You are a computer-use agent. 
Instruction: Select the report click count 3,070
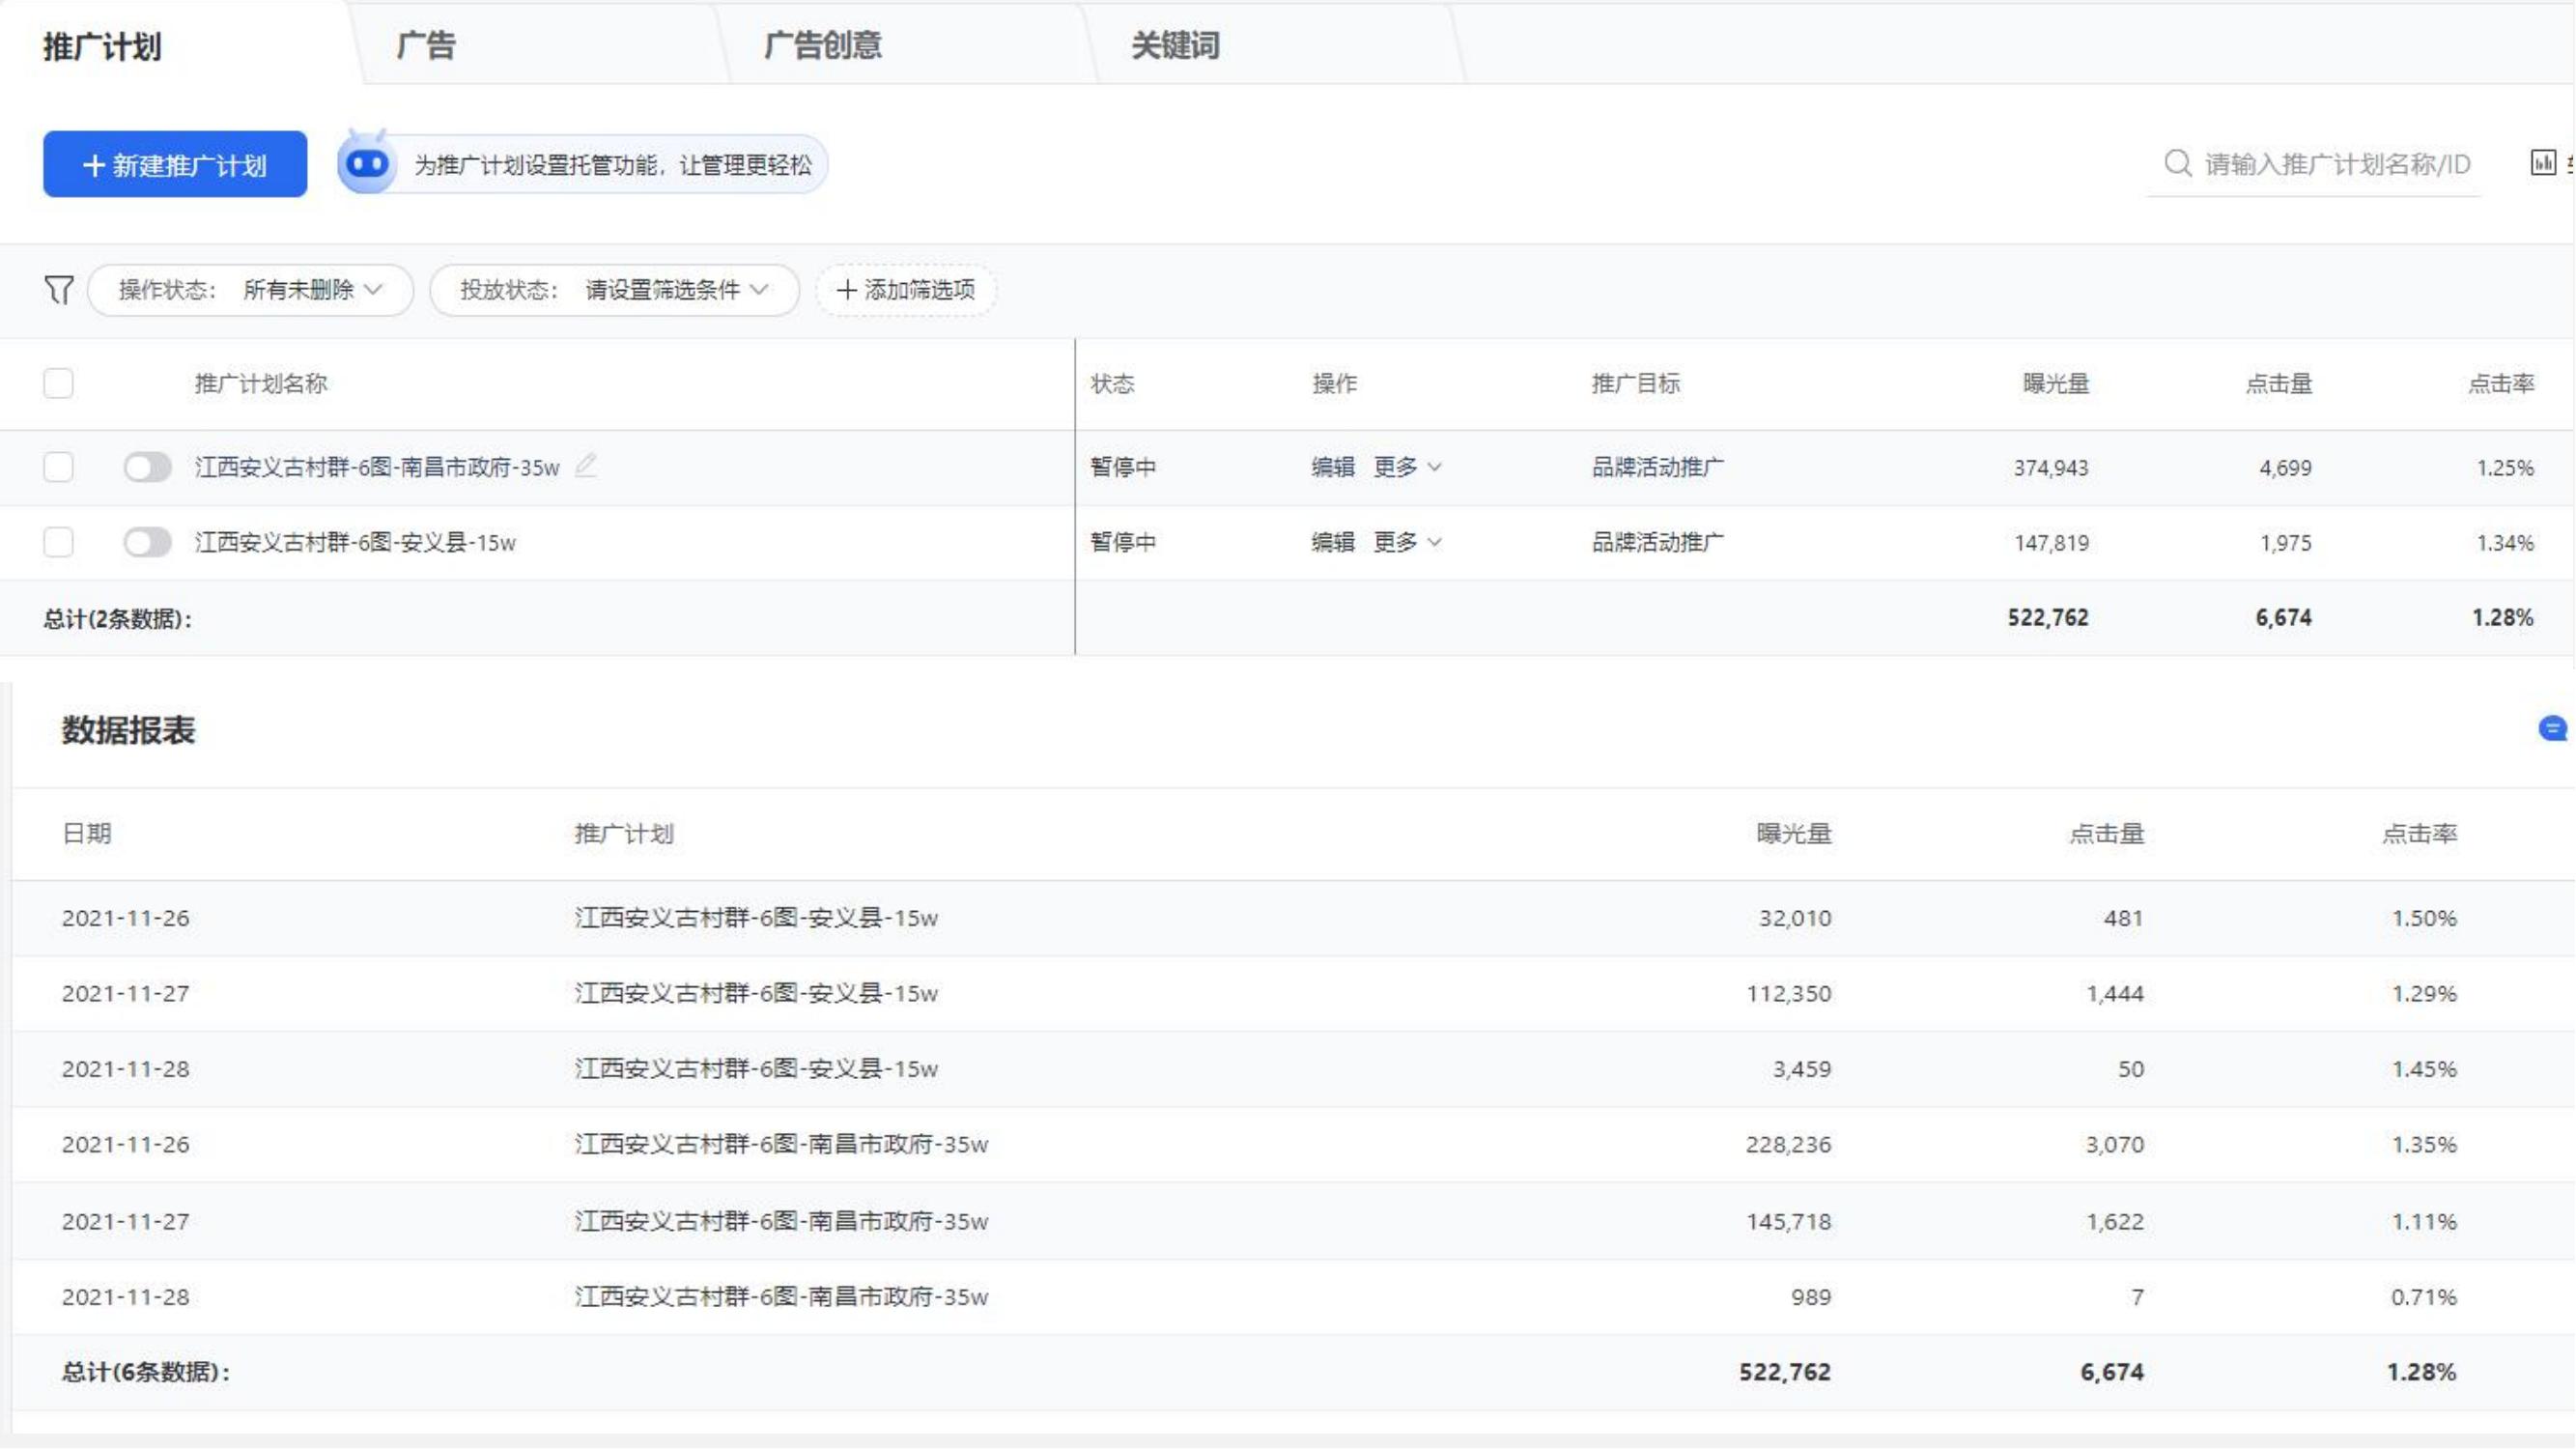[x=2114, y=1144]
